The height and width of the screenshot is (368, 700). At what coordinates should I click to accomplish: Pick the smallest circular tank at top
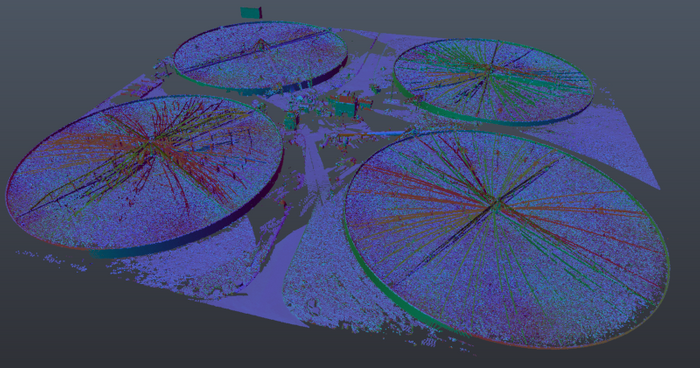260,58
